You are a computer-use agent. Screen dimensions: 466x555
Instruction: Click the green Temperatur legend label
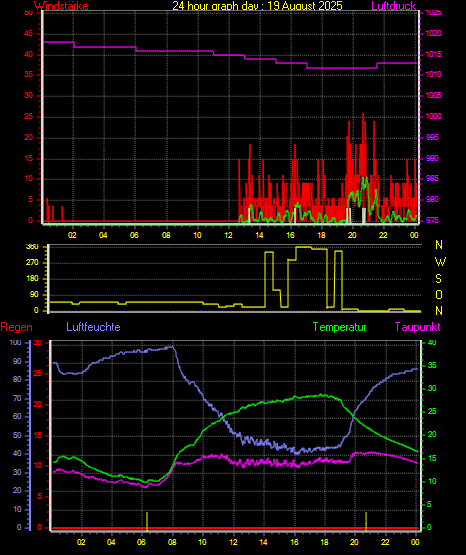339,327
